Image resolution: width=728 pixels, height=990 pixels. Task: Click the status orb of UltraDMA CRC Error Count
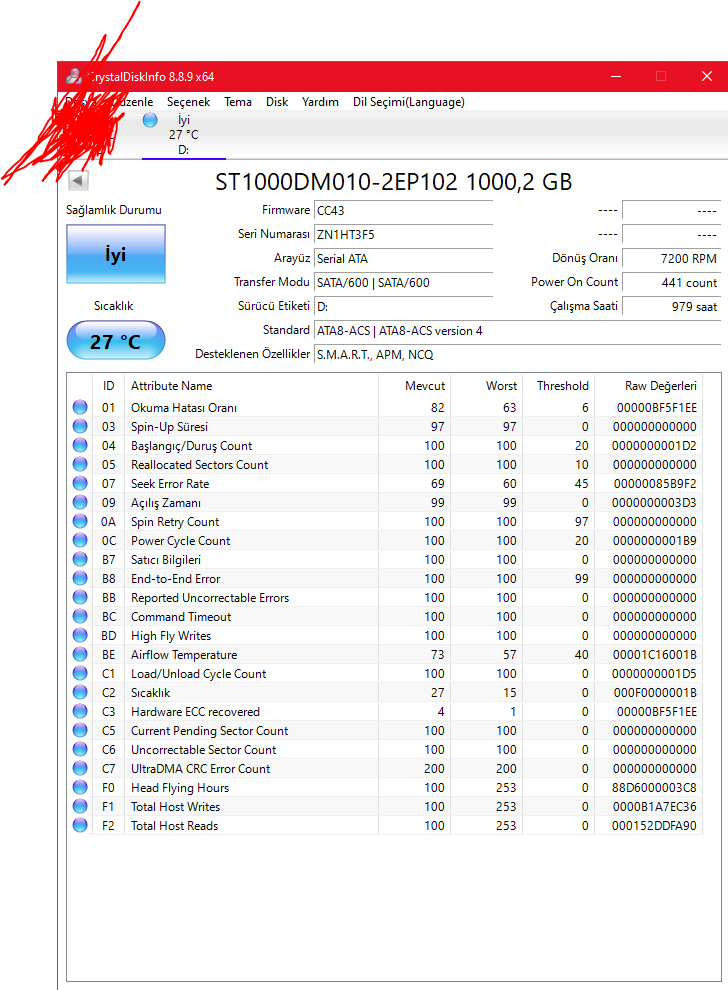pos(80,768)
